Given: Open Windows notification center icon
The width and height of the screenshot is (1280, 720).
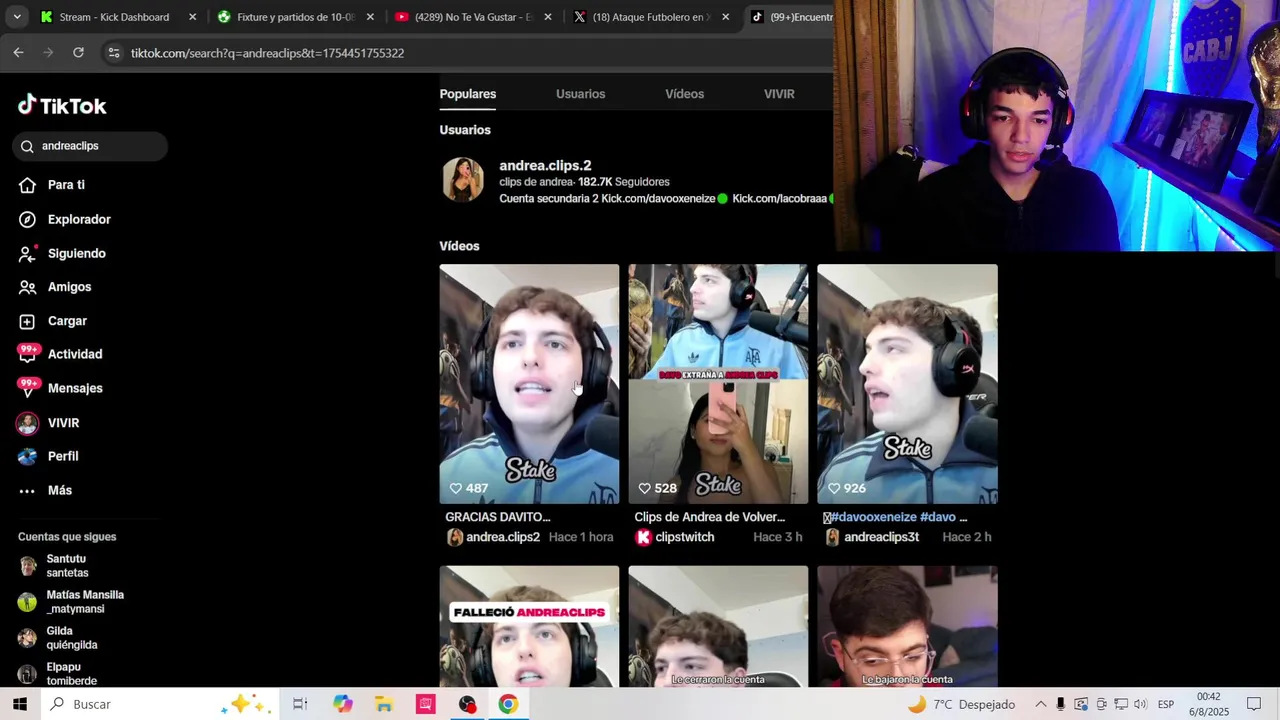Looking at the screenshot, I should click(x=1254, y=704).
